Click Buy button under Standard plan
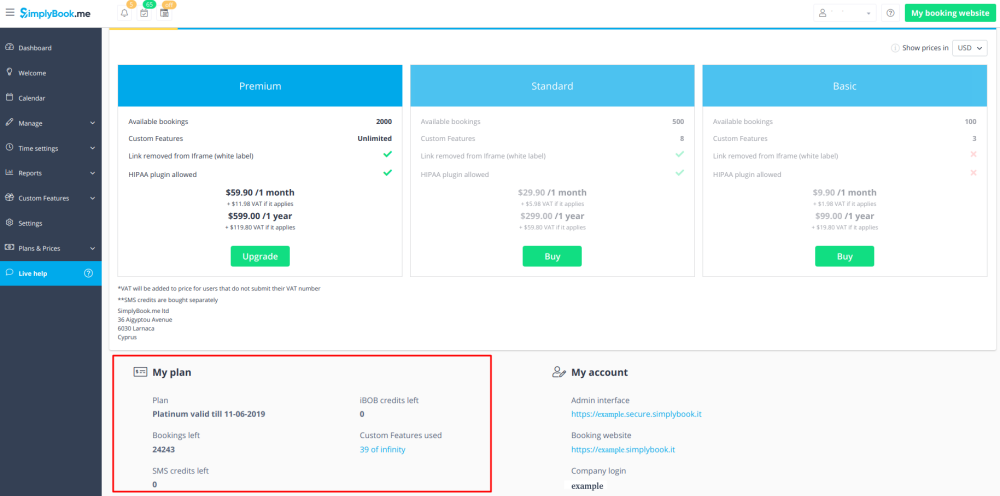1000x496 pixels. (552, 256)
